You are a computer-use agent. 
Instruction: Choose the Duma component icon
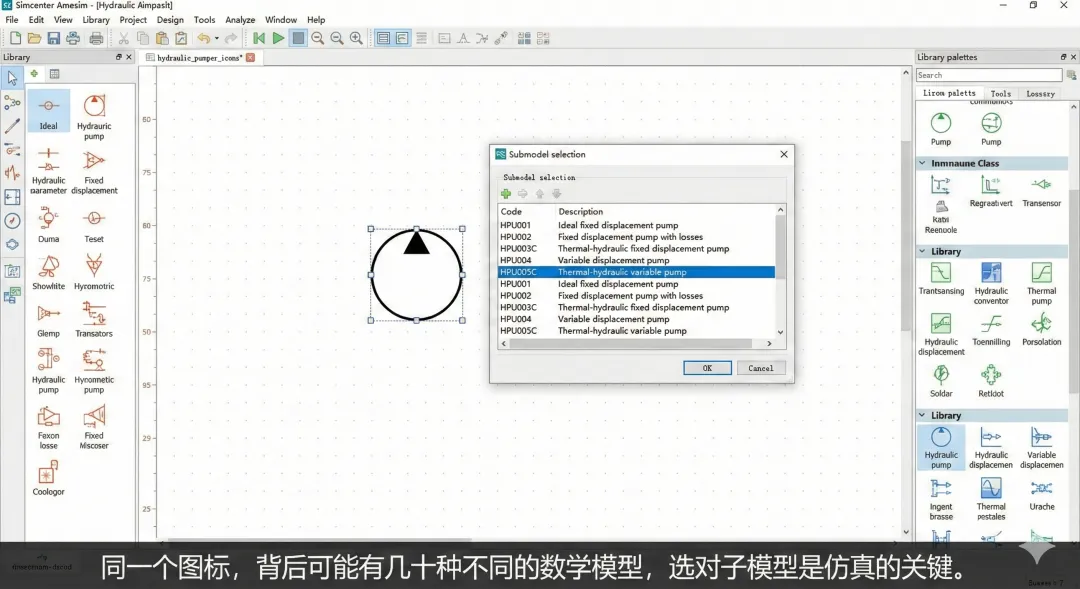pyautogui.click(x=48, y=225)
